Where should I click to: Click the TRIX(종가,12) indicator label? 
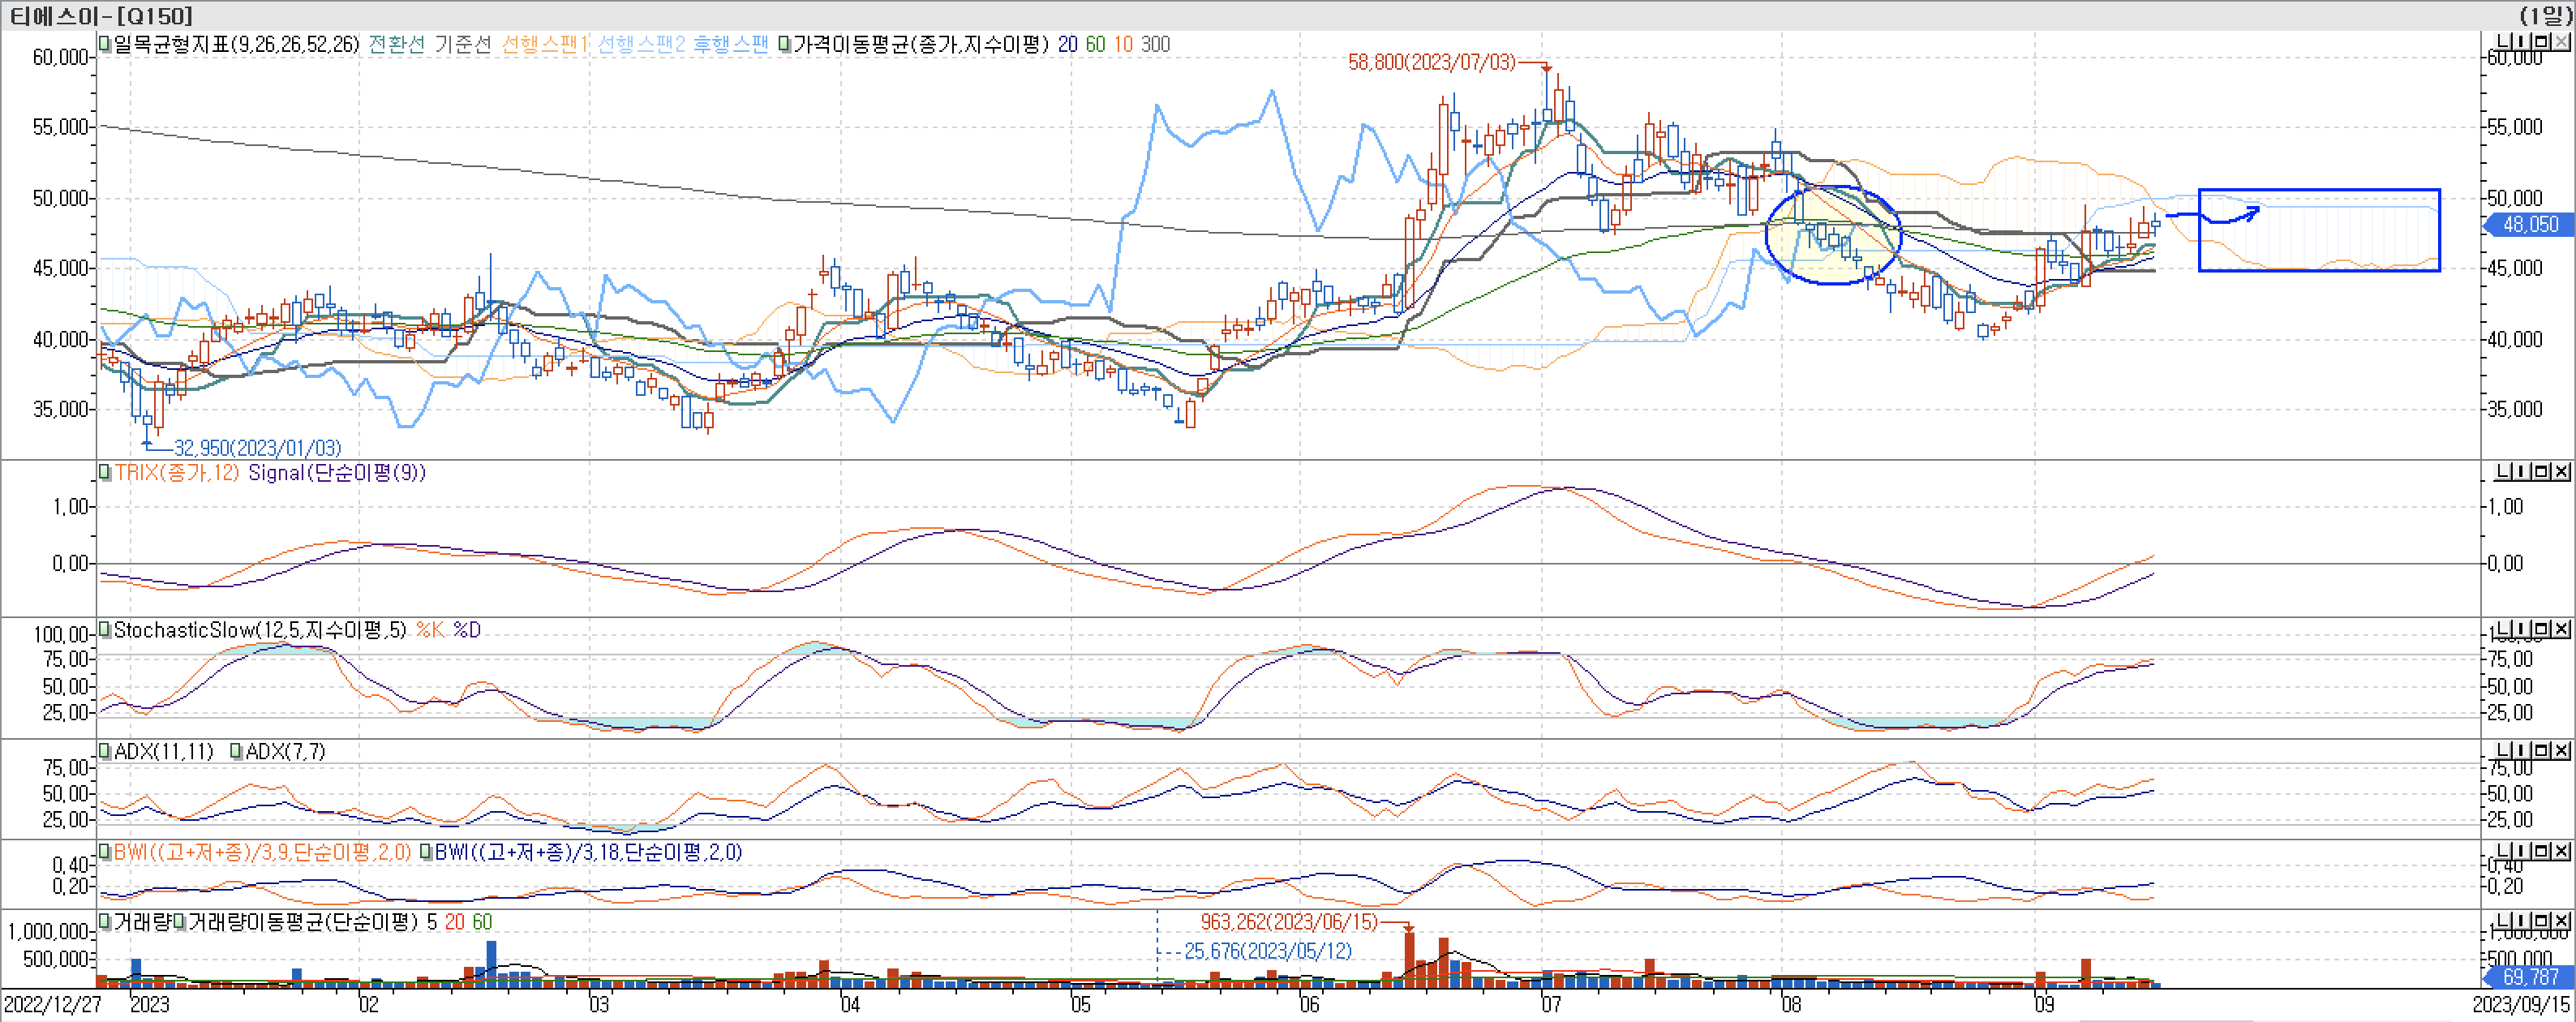pyautogui.click(x=177, y=473)
